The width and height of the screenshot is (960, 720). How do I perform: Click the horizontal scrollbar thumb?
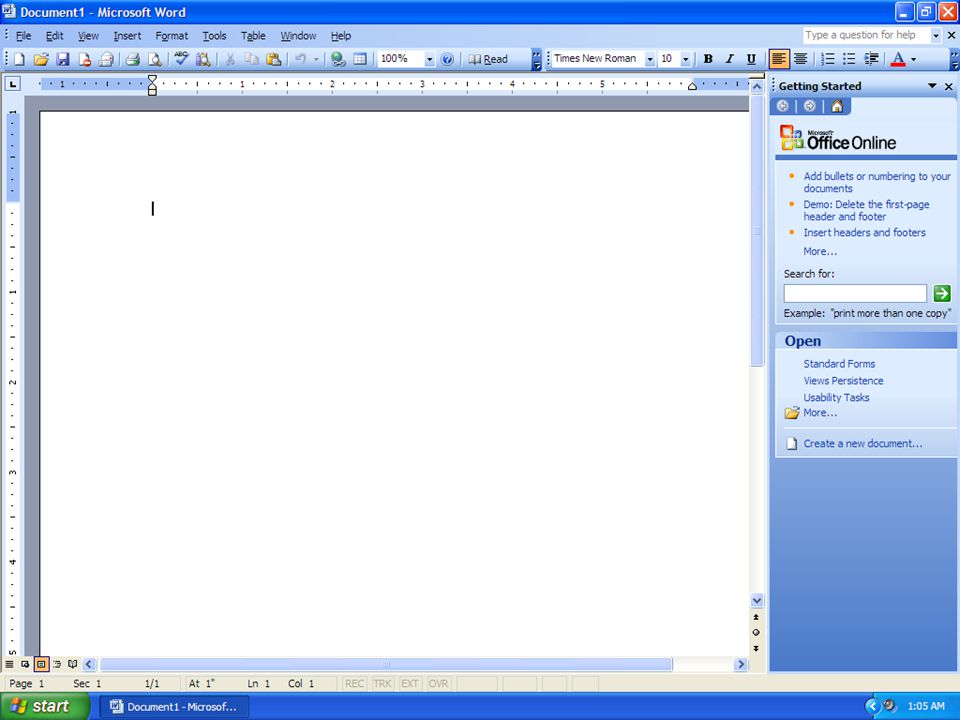[386, 664]
